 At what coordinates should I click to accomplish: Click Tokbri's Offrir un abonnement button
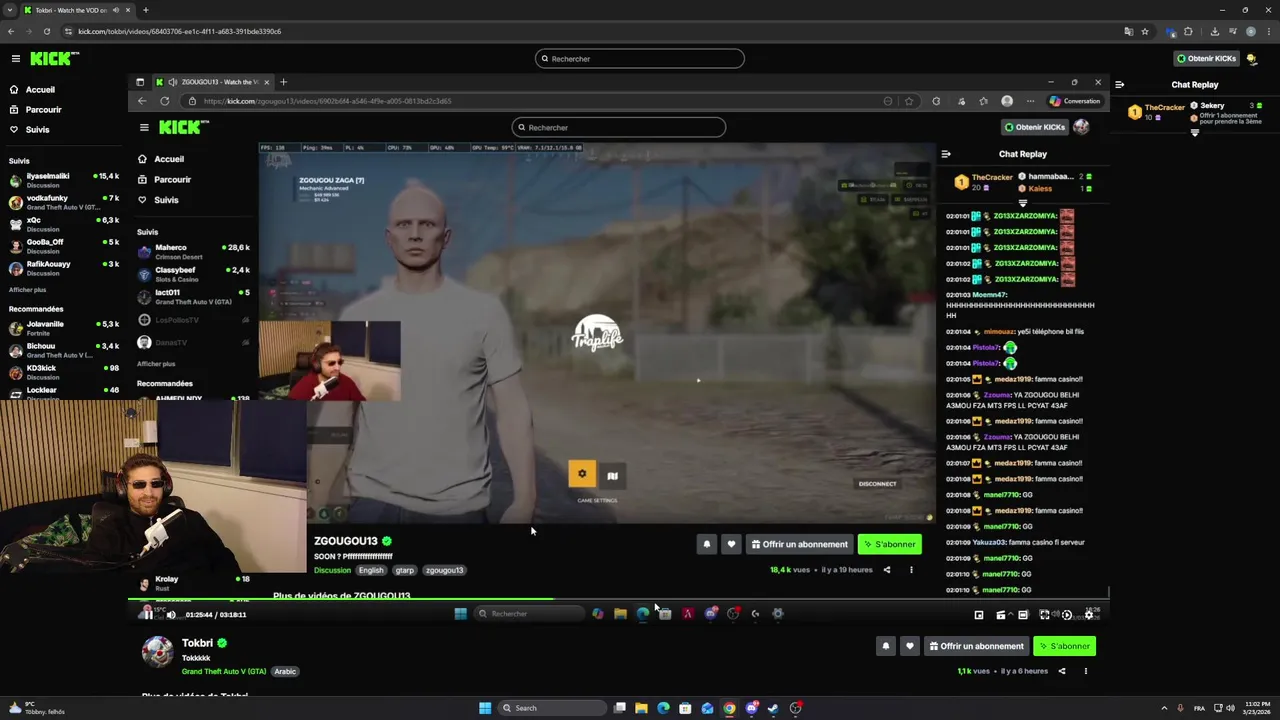pos(976,646)
